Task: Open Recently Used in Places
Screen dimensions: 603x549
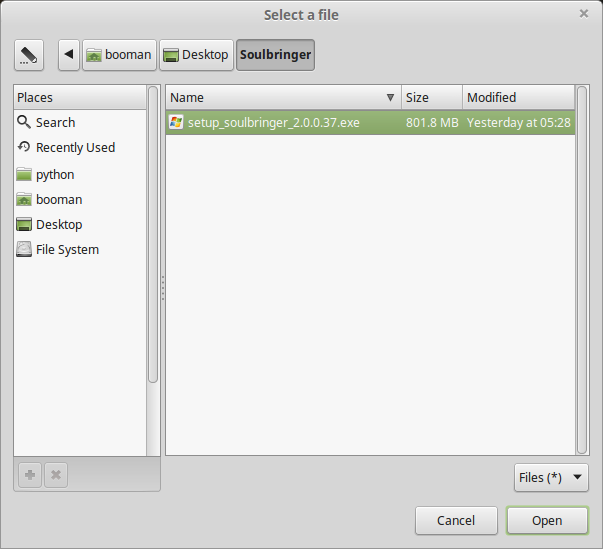Action: coord(80,147)
